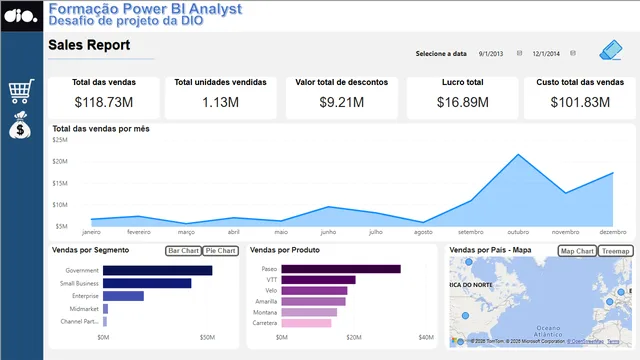Select the Midmarket segment bar

tap(105, 309)
